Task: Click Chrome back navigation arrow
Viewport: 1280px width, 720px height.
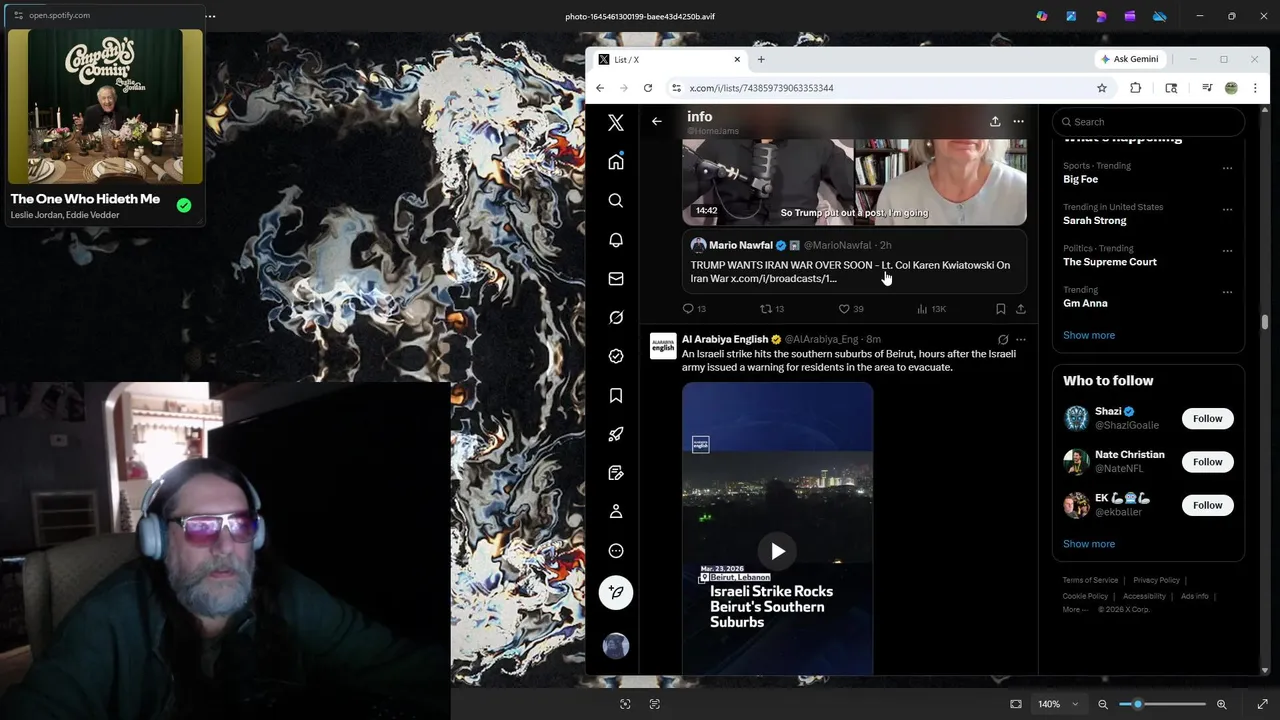Action: click(600, 88)
